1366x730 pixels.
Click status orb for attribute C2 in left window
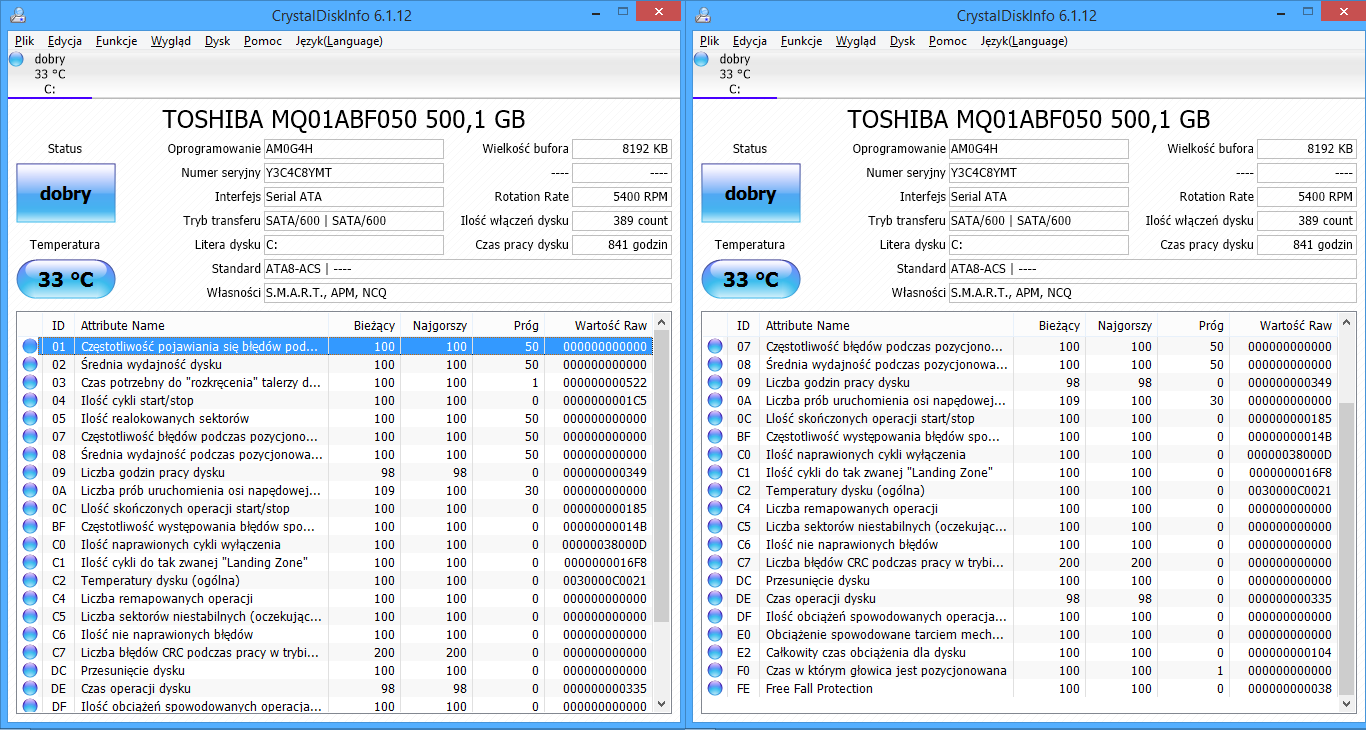[30, 581]
